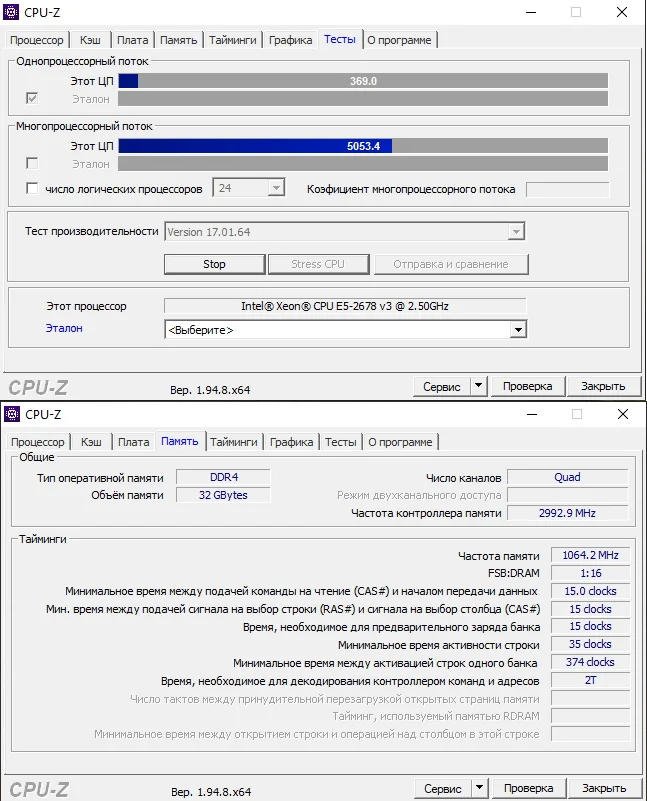Click the 15.0 clocks CAS latency value
Screen dimensions: 647x801
590,591
